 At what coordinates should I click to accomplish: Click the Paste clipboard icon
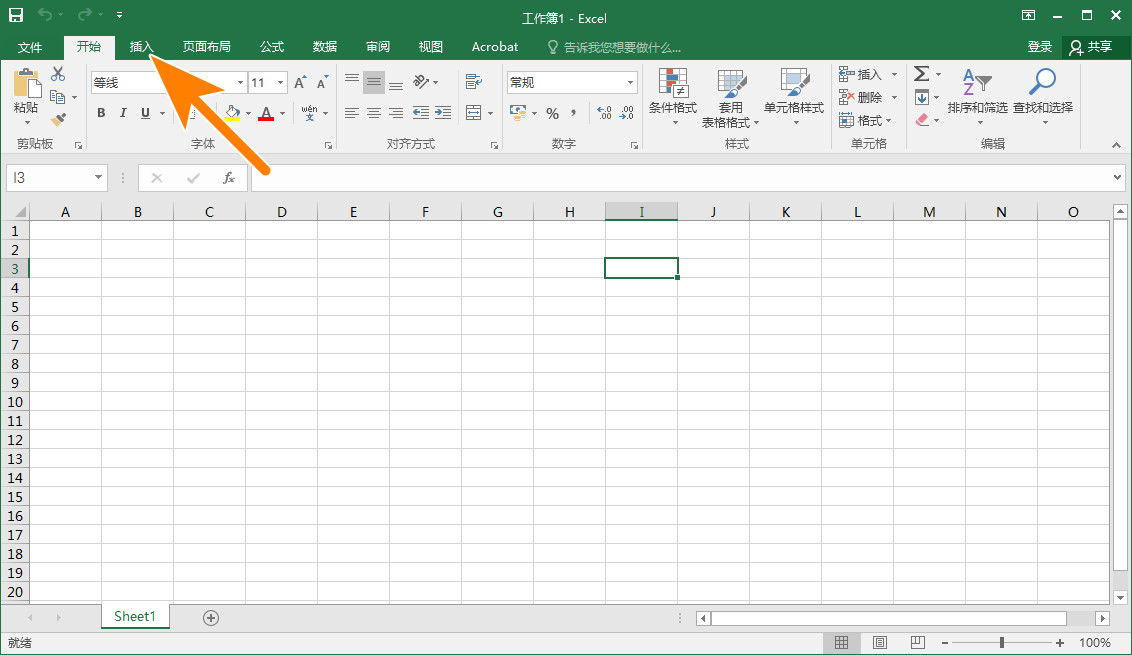(27, 83)
